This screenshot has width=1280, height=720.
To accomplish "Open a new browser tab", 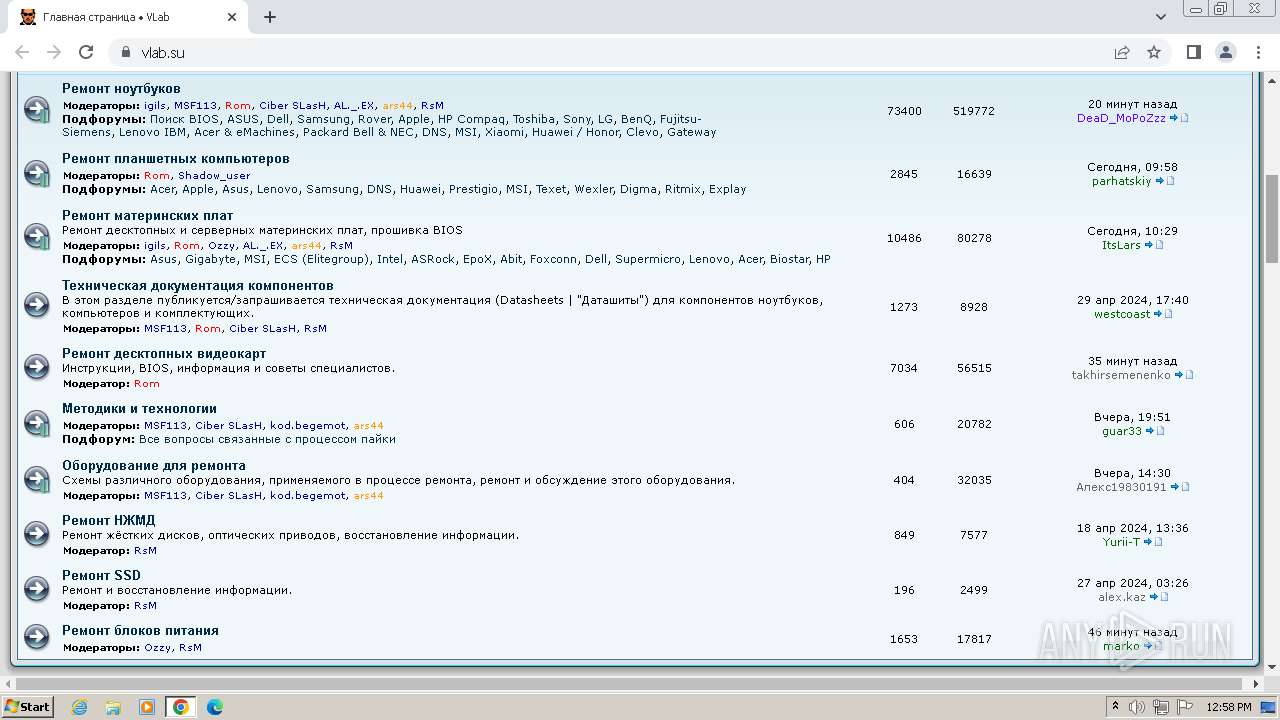I will 270,17.
